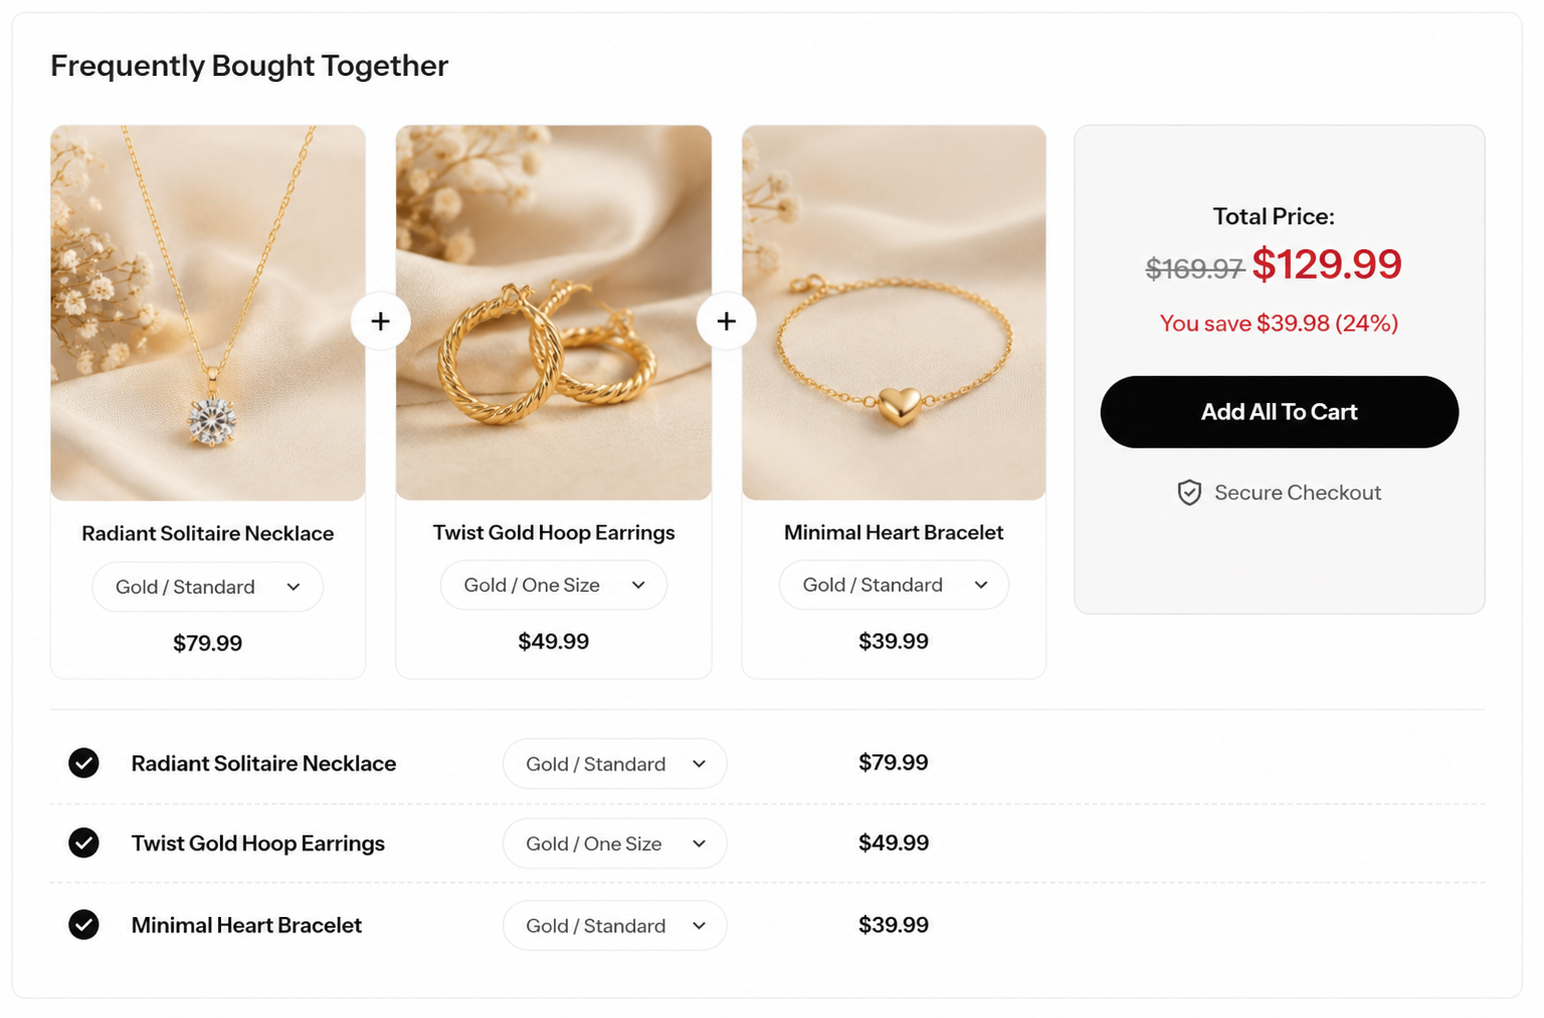The width and height of the screenshot is (1544, 1018).
Task: Click chevron in earrings card variant selector
Action: point(638,585)
